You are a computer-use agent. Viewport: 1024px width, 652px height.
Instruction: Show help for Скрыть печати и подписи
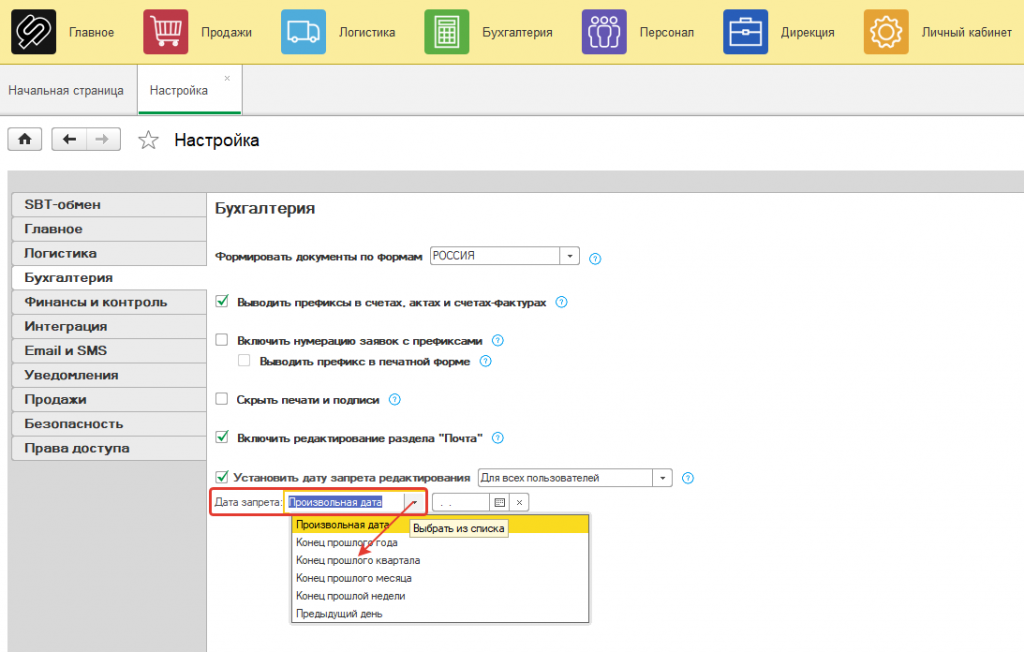pos(394,400)
